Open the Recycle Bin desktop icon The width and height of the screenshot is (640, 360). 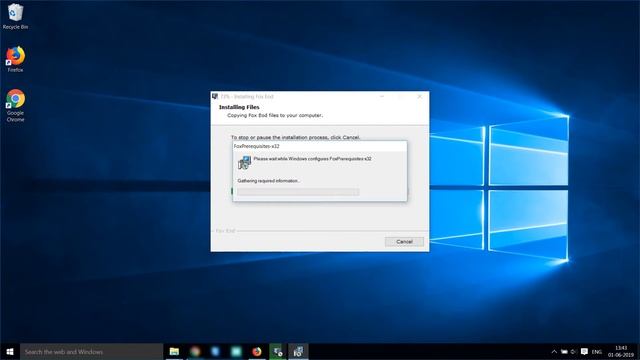pos(16,16)
